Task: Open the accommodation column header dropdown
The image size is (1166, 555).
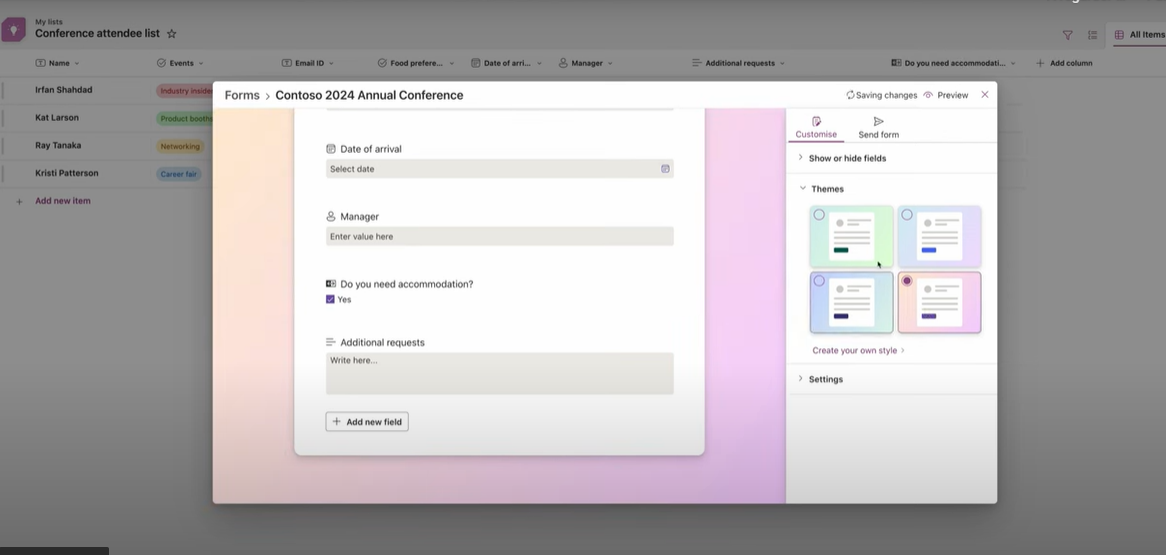Action: point(1013,63)
